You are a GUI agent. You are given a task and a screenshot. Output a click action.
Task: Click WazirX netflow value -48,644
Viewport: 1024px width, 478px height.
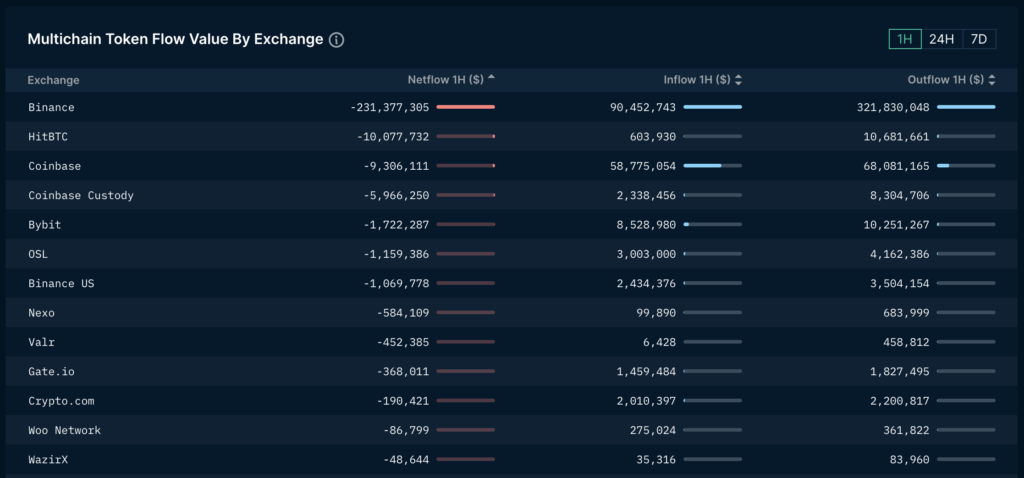click(x=406, y=460)
